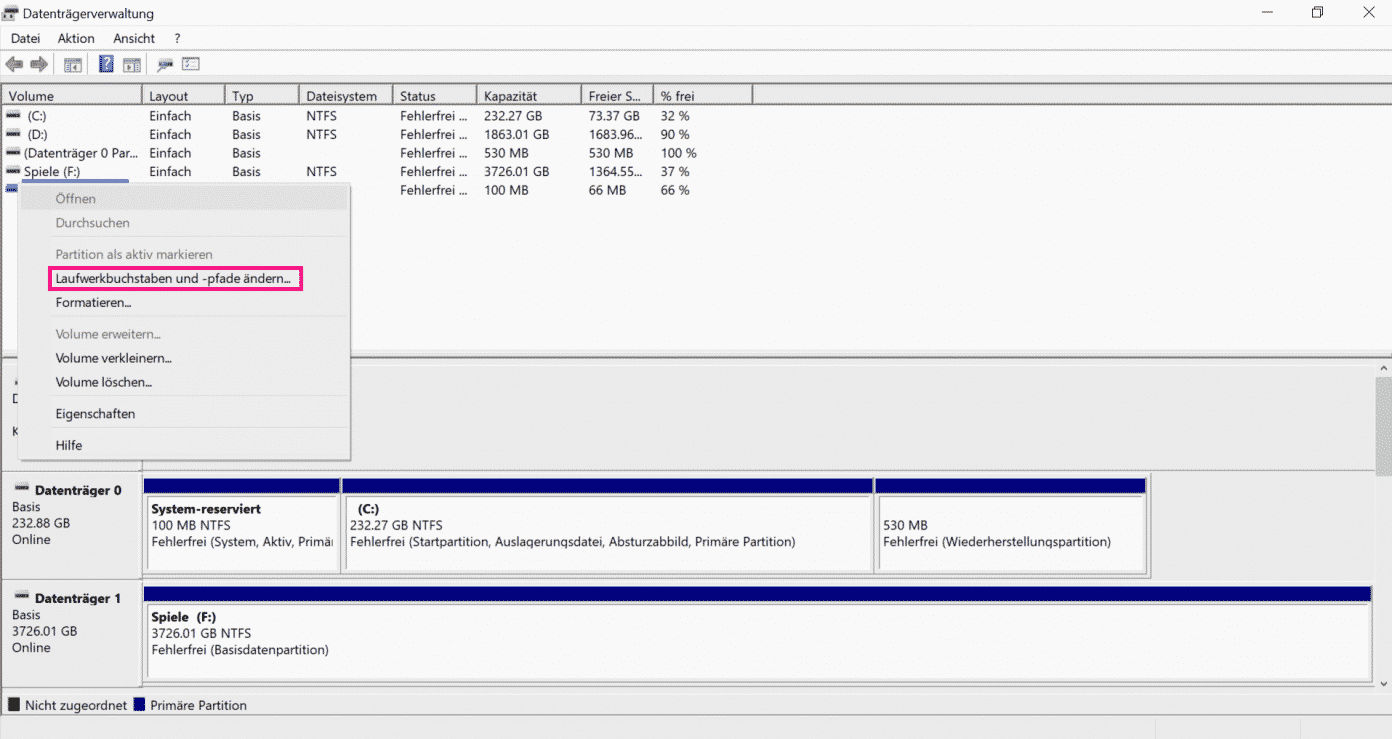The image size is (1392, 739).
Task: Select 'Formatieren...' in the context menu
Action: [x=93, y=302]
